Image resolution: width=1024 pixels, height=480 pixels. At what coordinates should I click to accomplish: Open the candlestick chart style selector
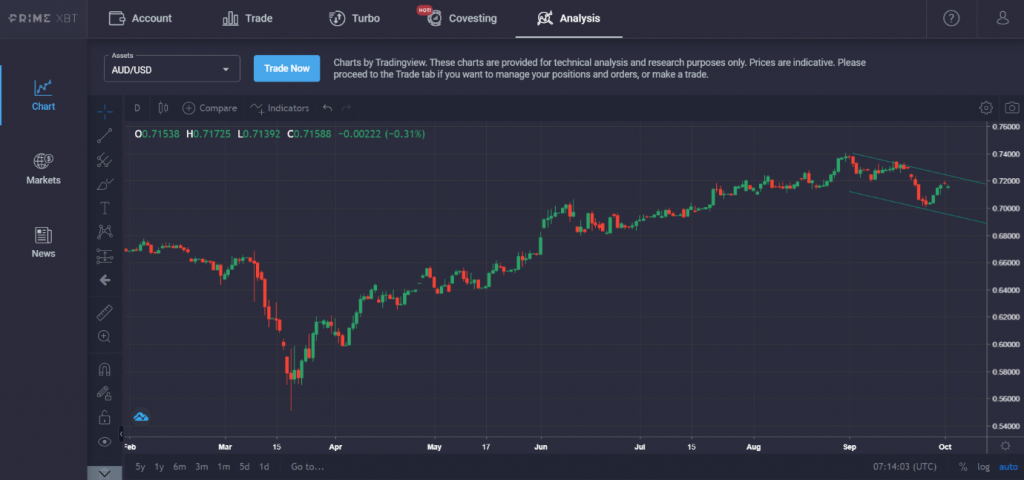pyautogui.click(x=163, y=108)
